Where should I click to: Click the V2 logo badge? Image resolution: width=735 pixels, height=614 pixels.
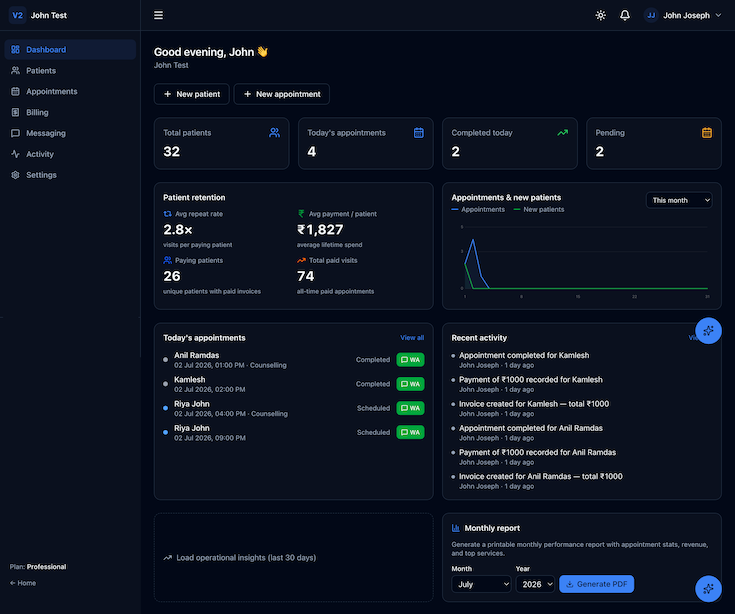(17, 15)
